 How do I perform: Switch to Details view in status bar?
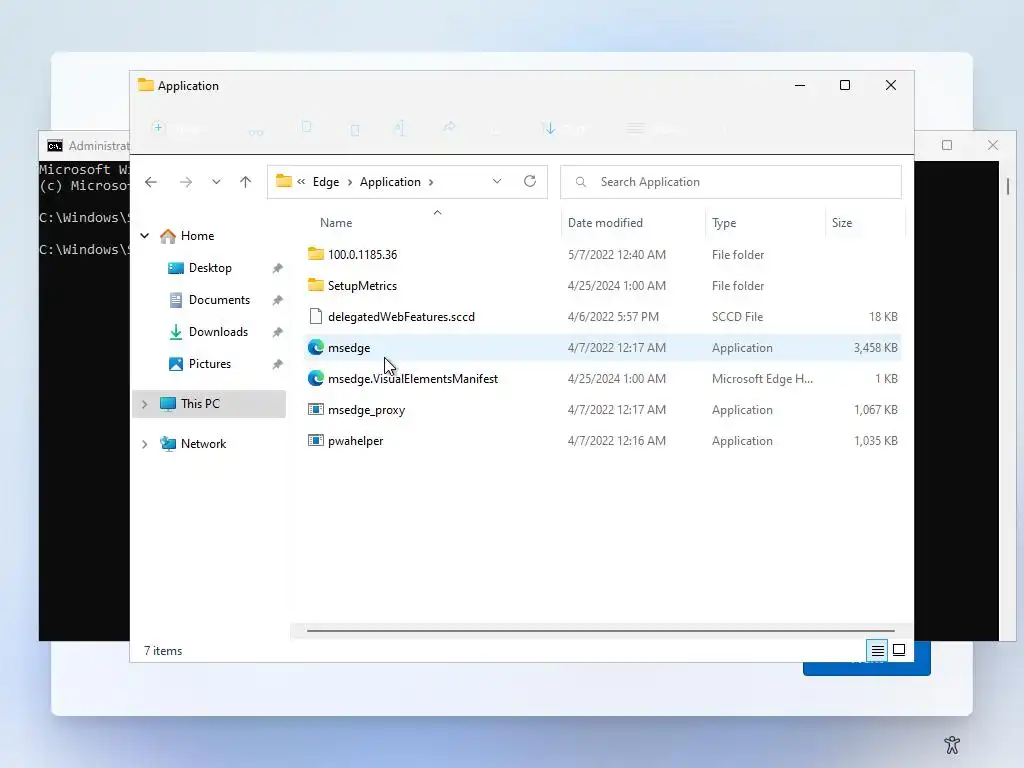tap(877, 650)
